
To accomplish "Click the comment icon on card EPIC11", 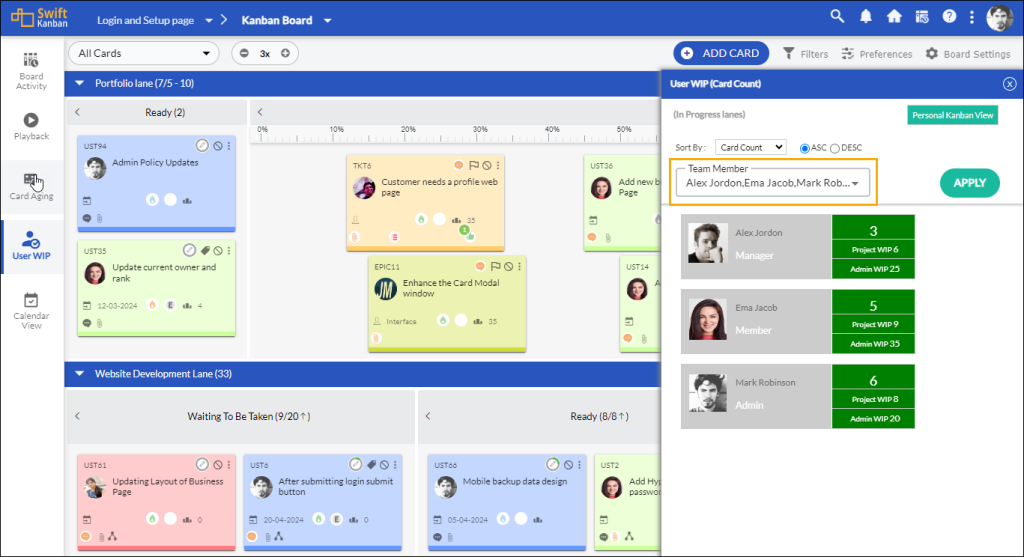I will [x=480, y=266].
